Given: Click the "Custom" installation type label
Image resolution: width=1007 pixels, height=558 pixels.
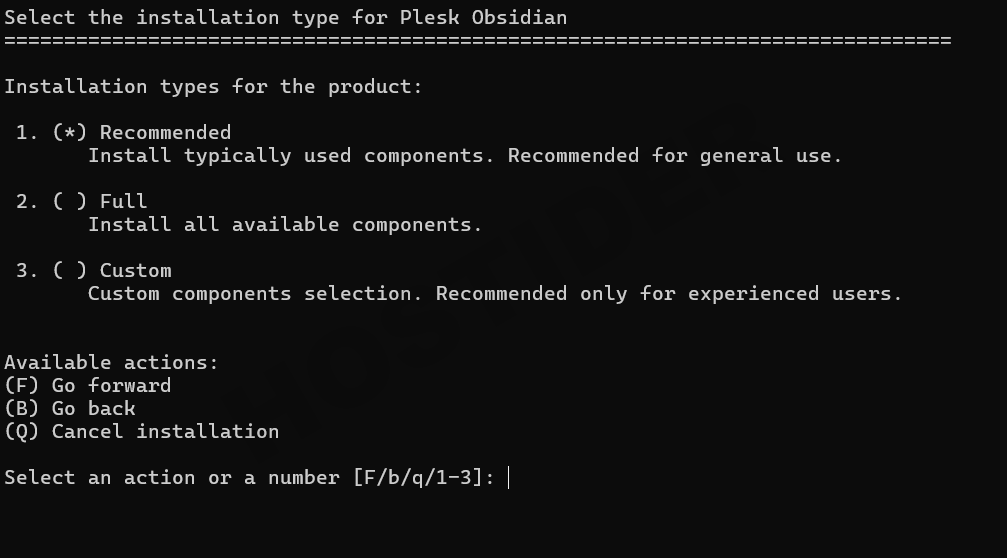Looking at the screenshot, I should 135,271.
